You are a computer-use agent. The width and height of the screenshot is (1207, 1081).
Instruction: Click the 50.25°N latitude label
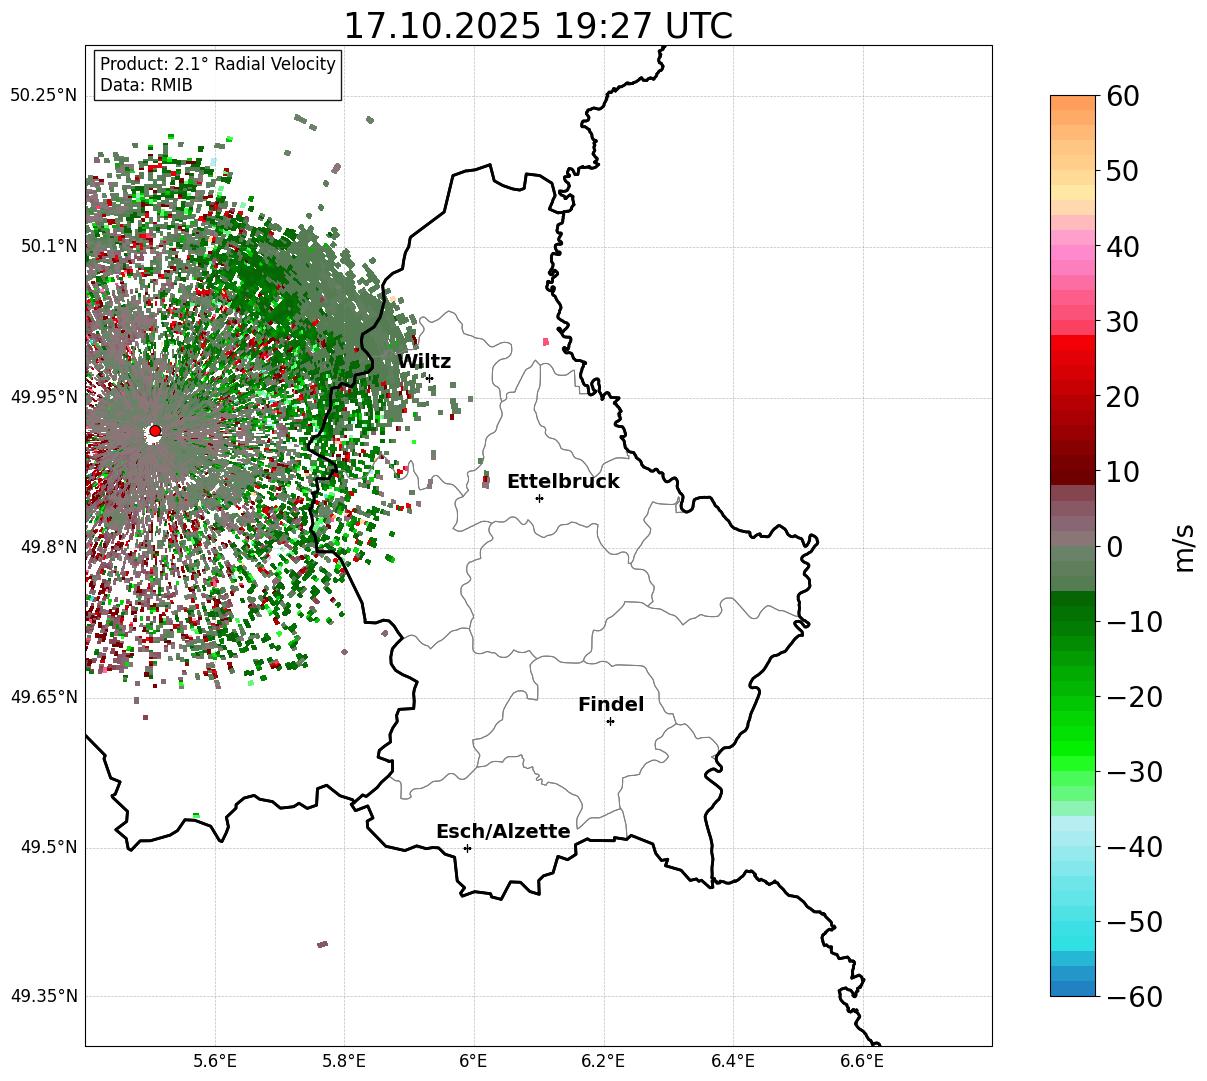pyautogui.click(x=43, y=96)
